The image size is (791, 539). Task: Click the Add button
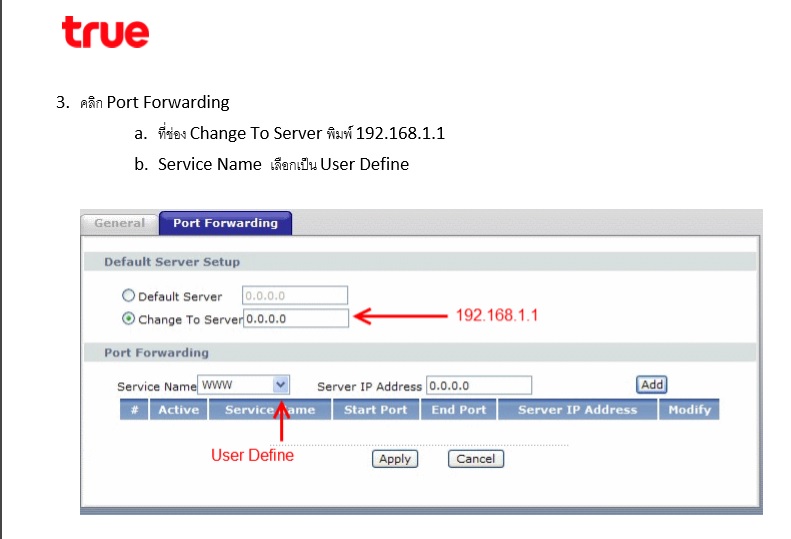pos(652,385)
